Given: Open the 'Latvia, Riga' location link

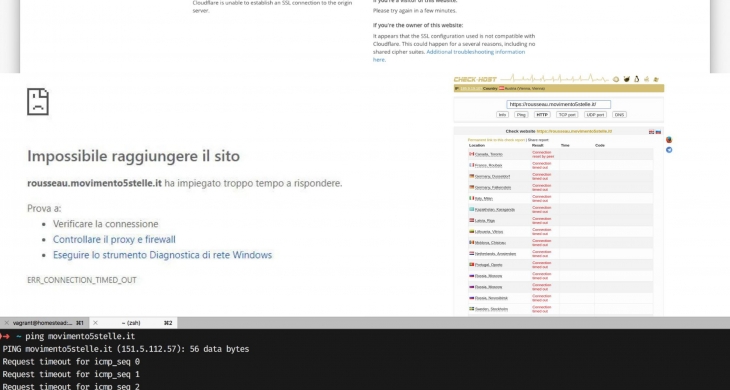Looking at the screenshot, I should coord(485,221).
